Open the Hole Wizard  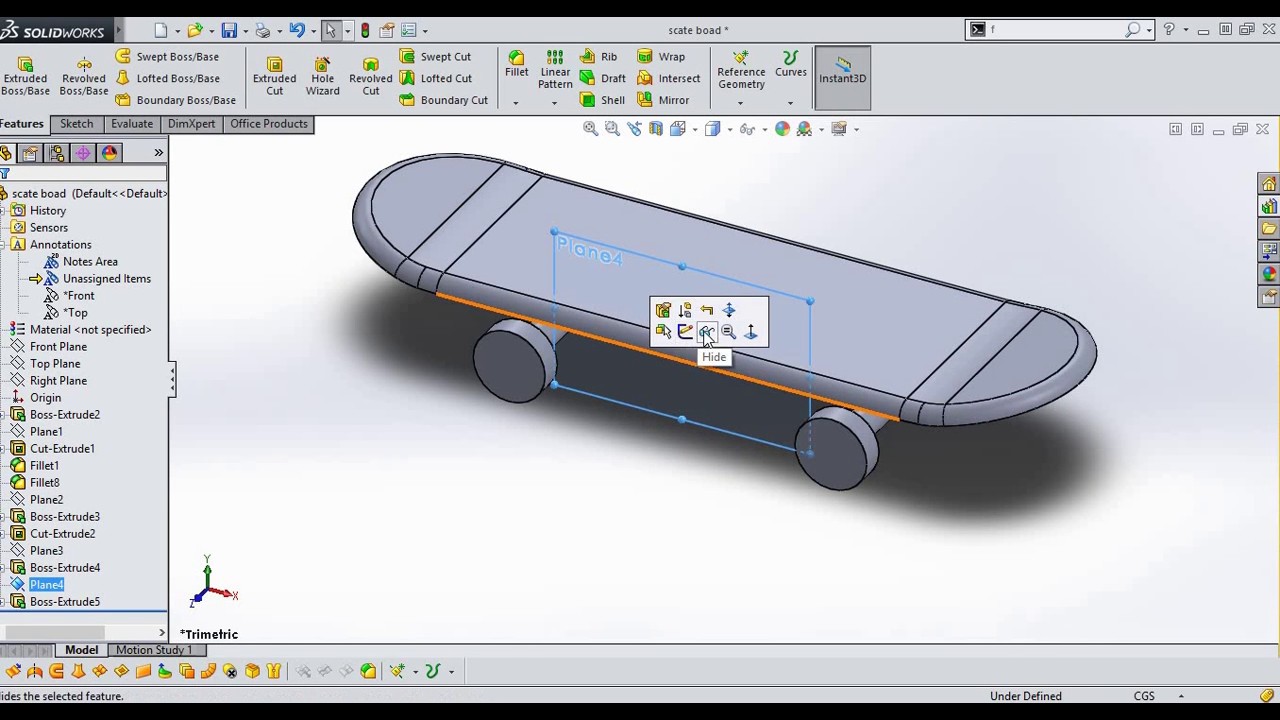pos(322,75)
